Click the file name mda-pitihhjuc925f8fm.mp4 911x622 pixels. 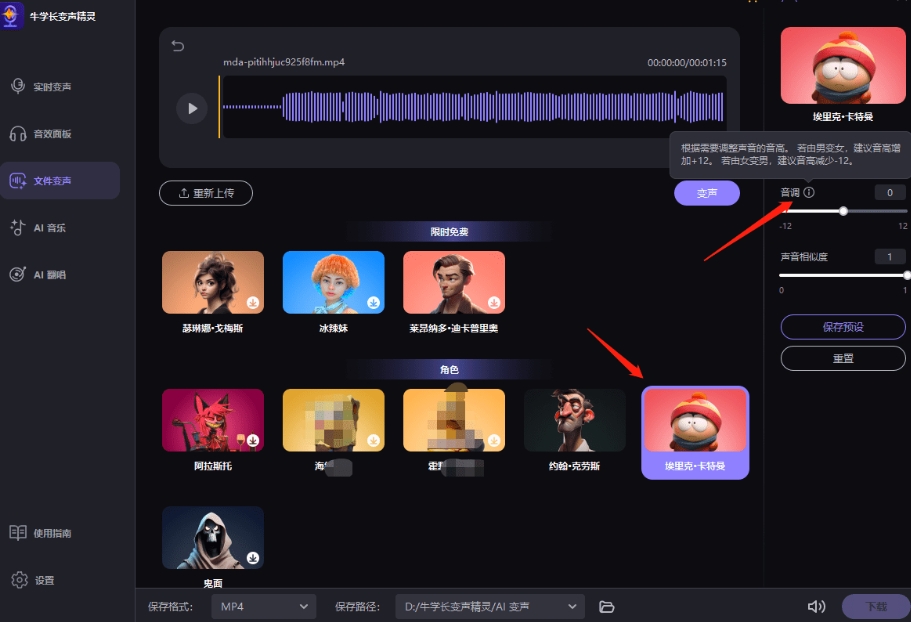[x=284, y=62]
